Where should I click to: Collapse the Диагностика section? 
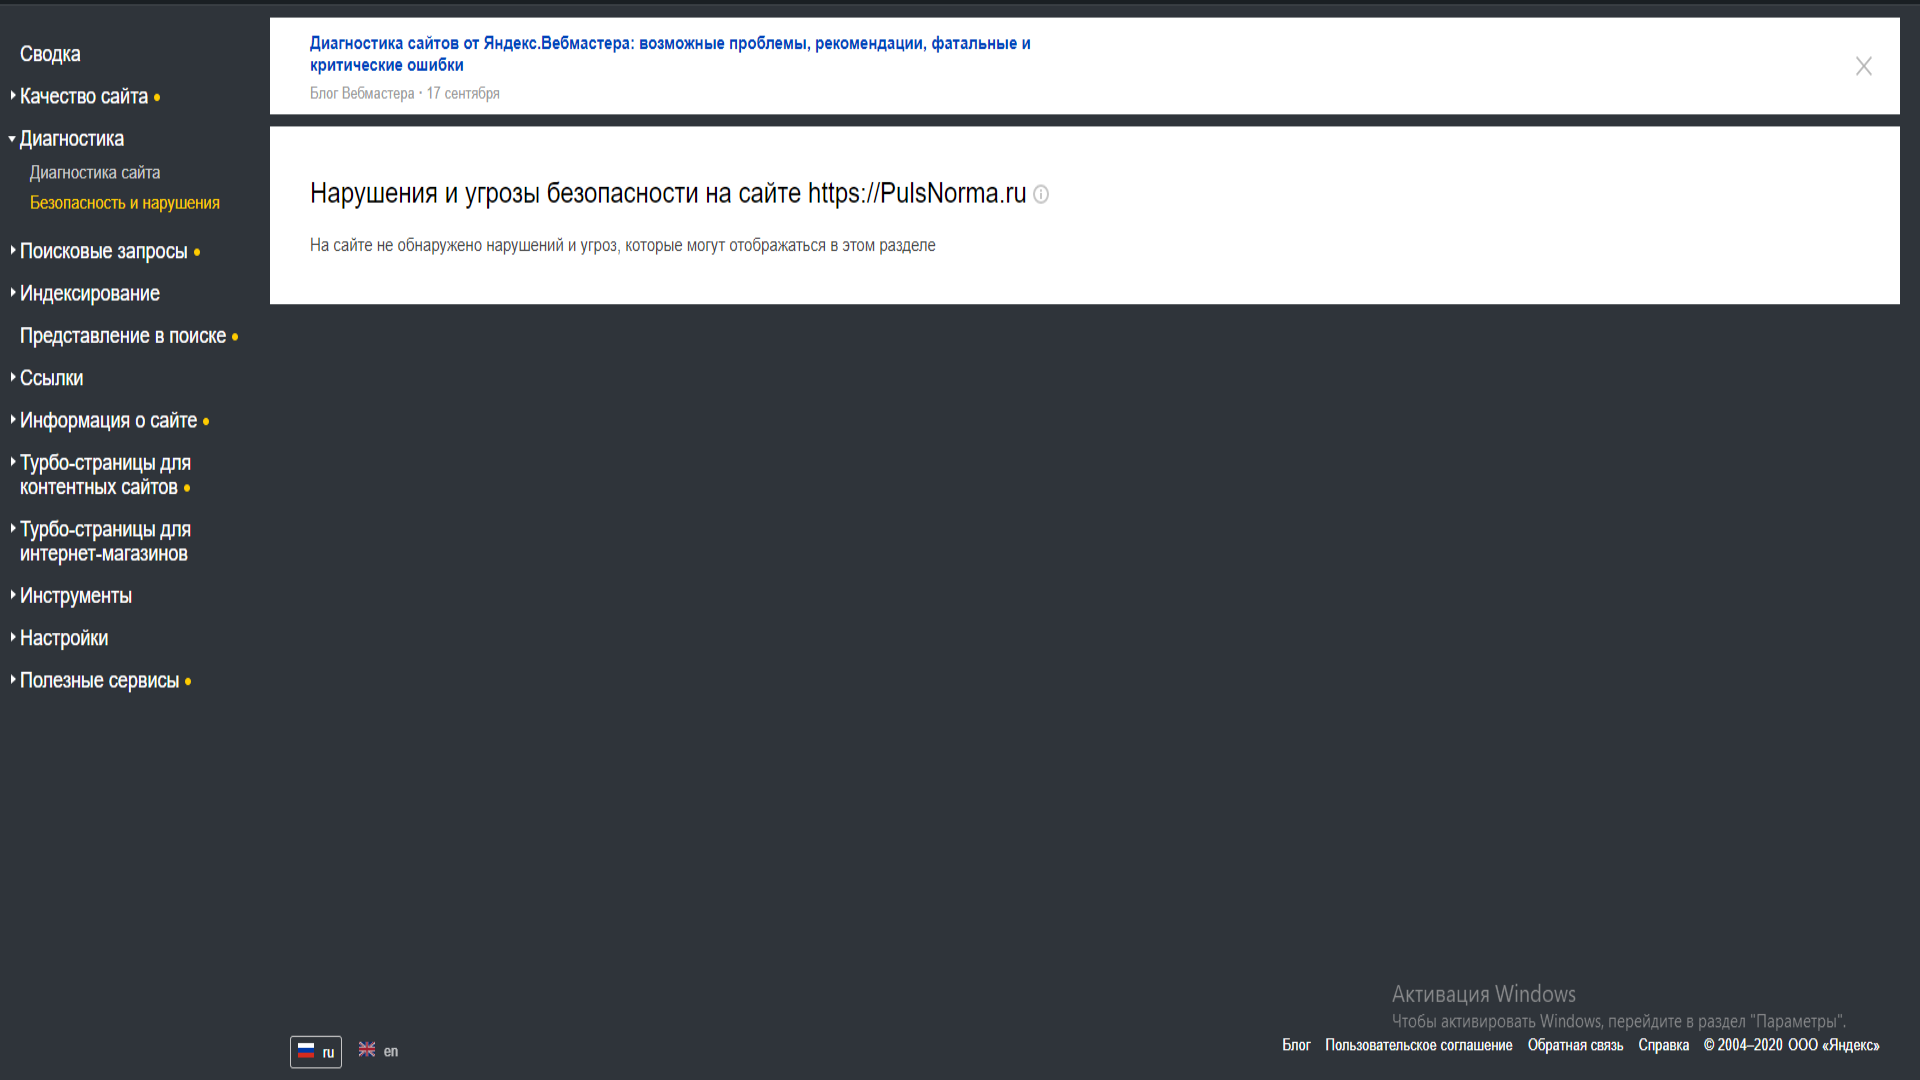[71, 139]
